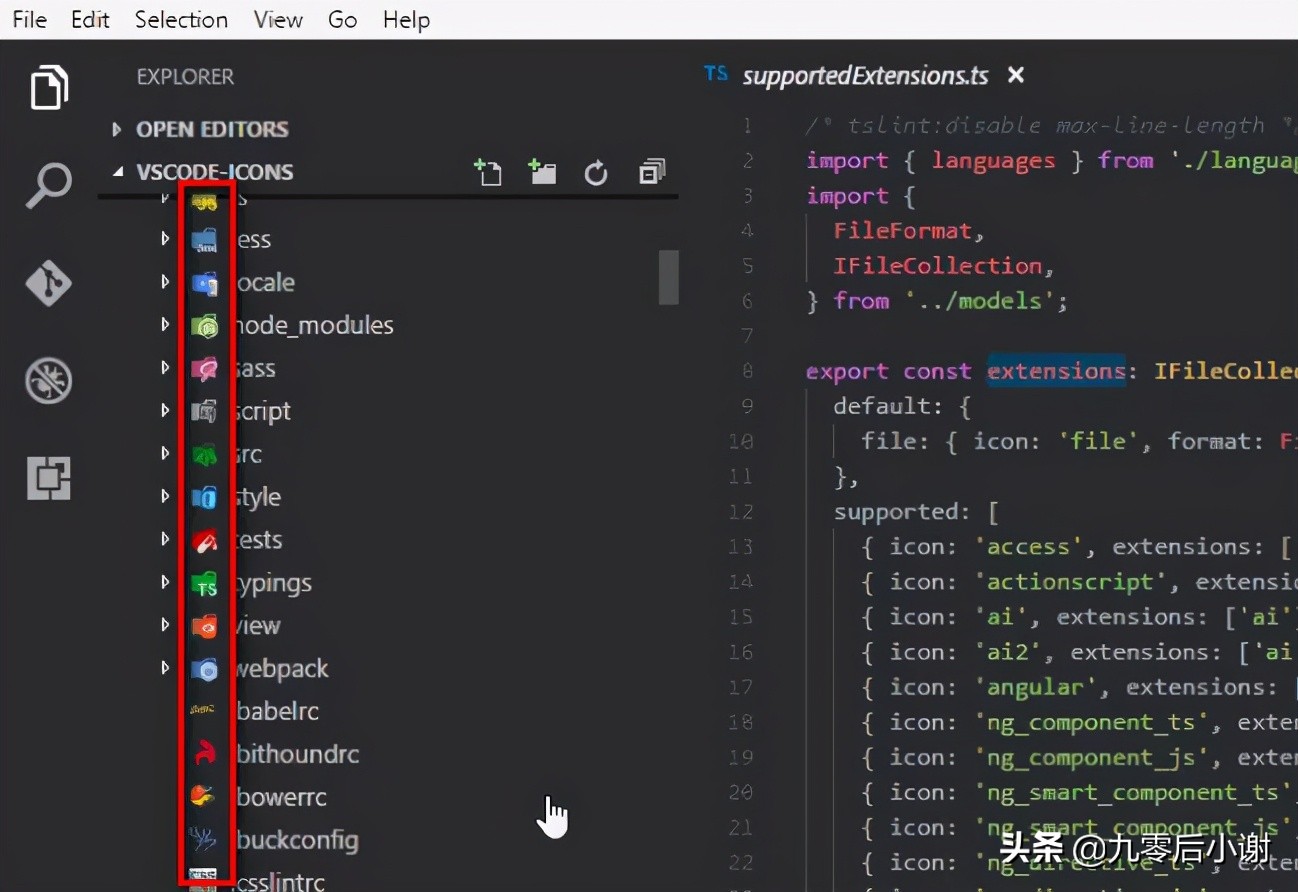This screenshot has width=1298, height=892.
Task: Open the Go menu
Action: (x=342, y=20)
